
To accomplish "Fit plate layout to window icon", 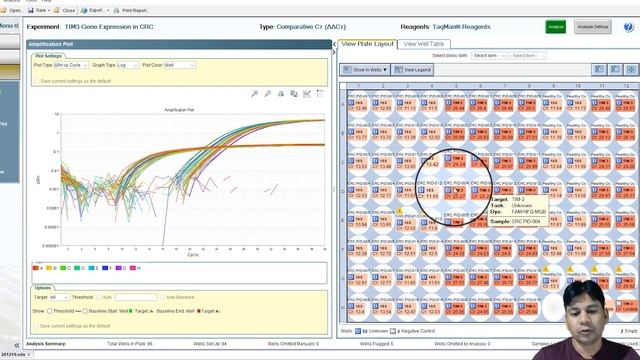I will [631, 70].
